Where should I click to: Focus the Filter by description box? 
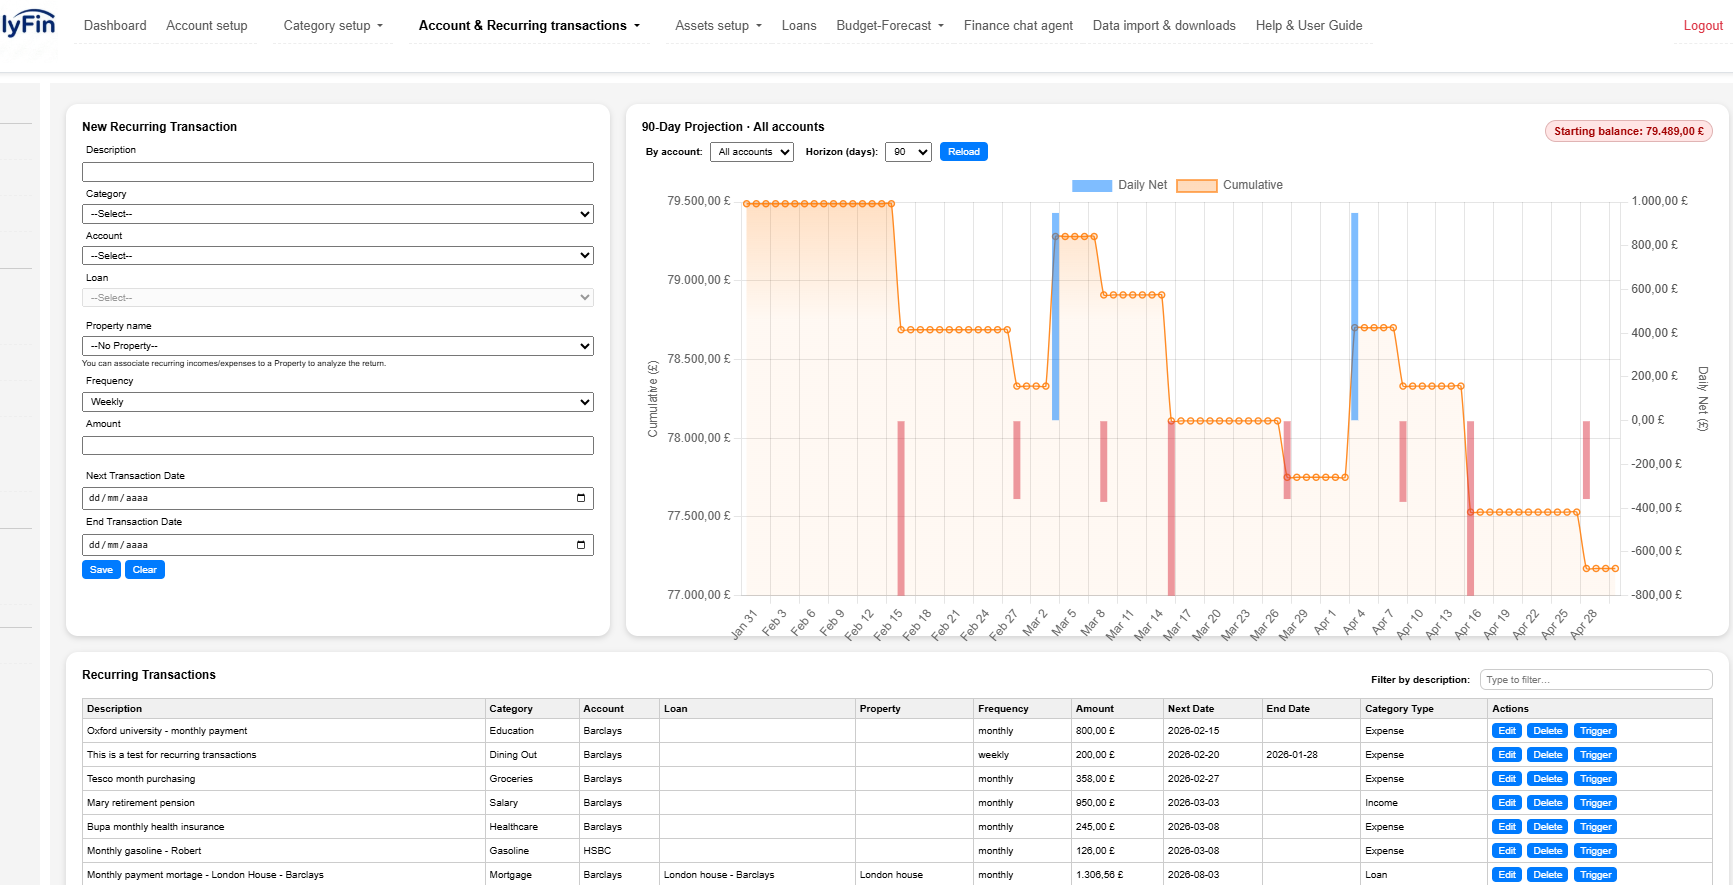(x=1596, y=680)
